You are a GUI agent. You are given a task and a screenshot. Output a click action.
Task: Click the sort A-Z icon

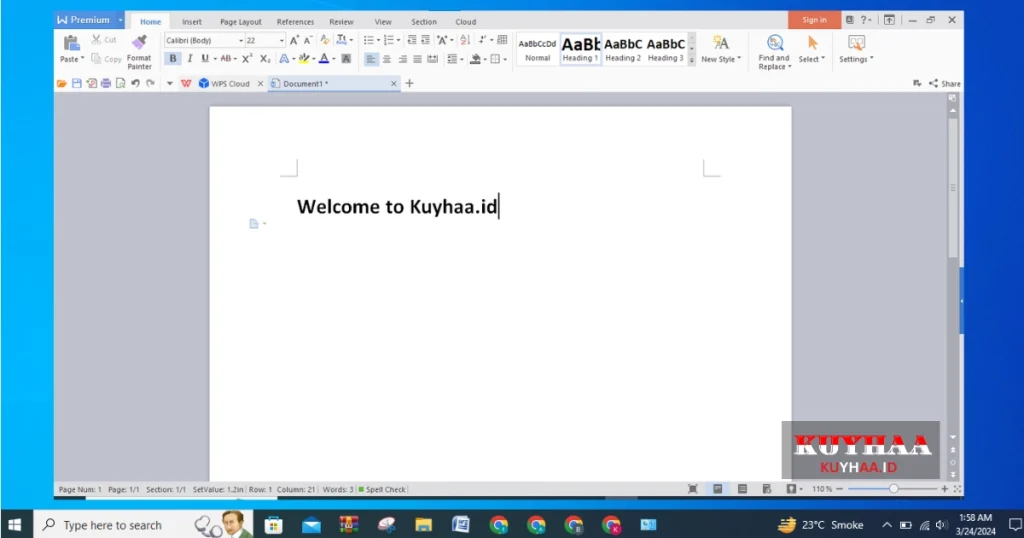pos(465,40)
